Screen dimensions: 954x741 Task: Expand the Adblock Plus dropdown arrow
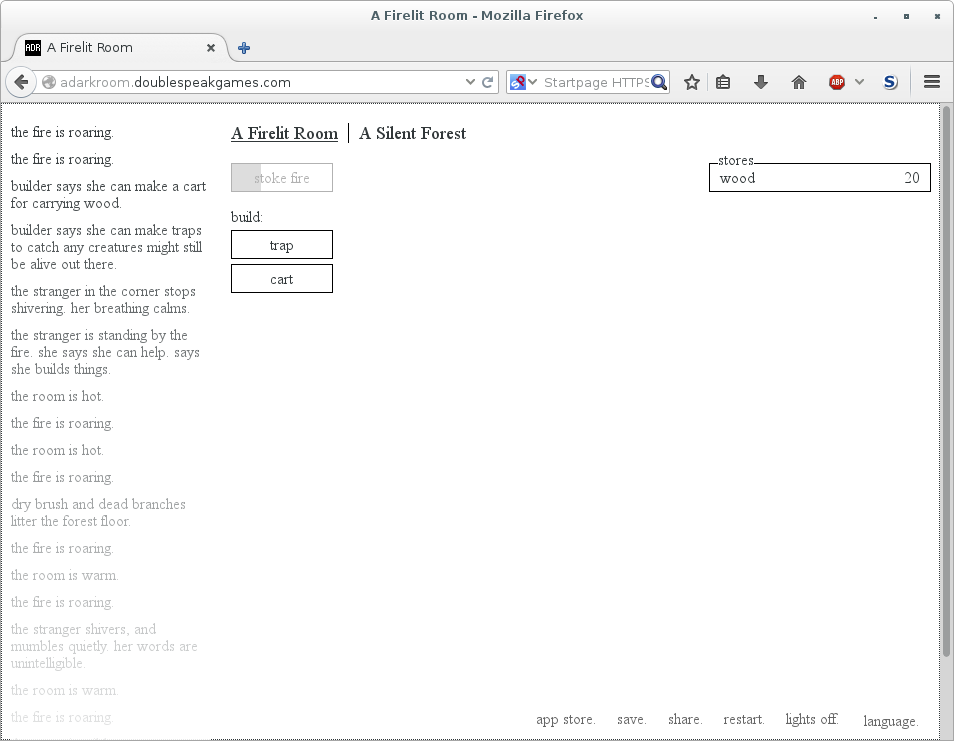859,83
